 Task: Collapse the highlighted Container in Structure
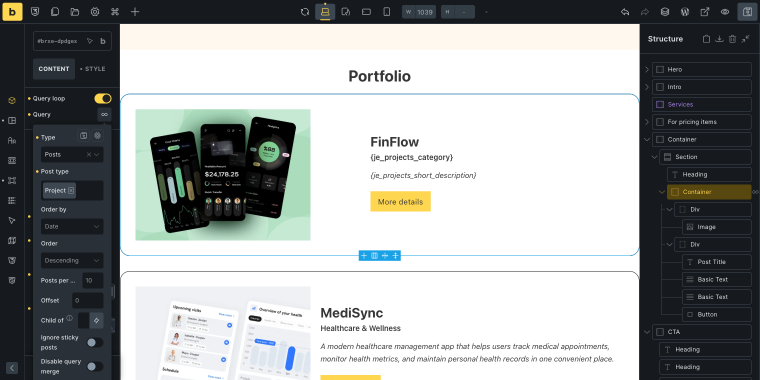point(662,192)
